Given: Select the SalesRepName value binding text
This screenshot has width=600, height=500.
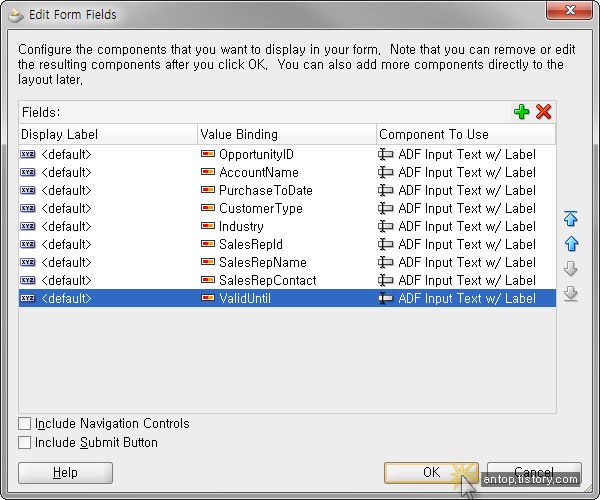Looking at the screenshot, I should point(262,262).
